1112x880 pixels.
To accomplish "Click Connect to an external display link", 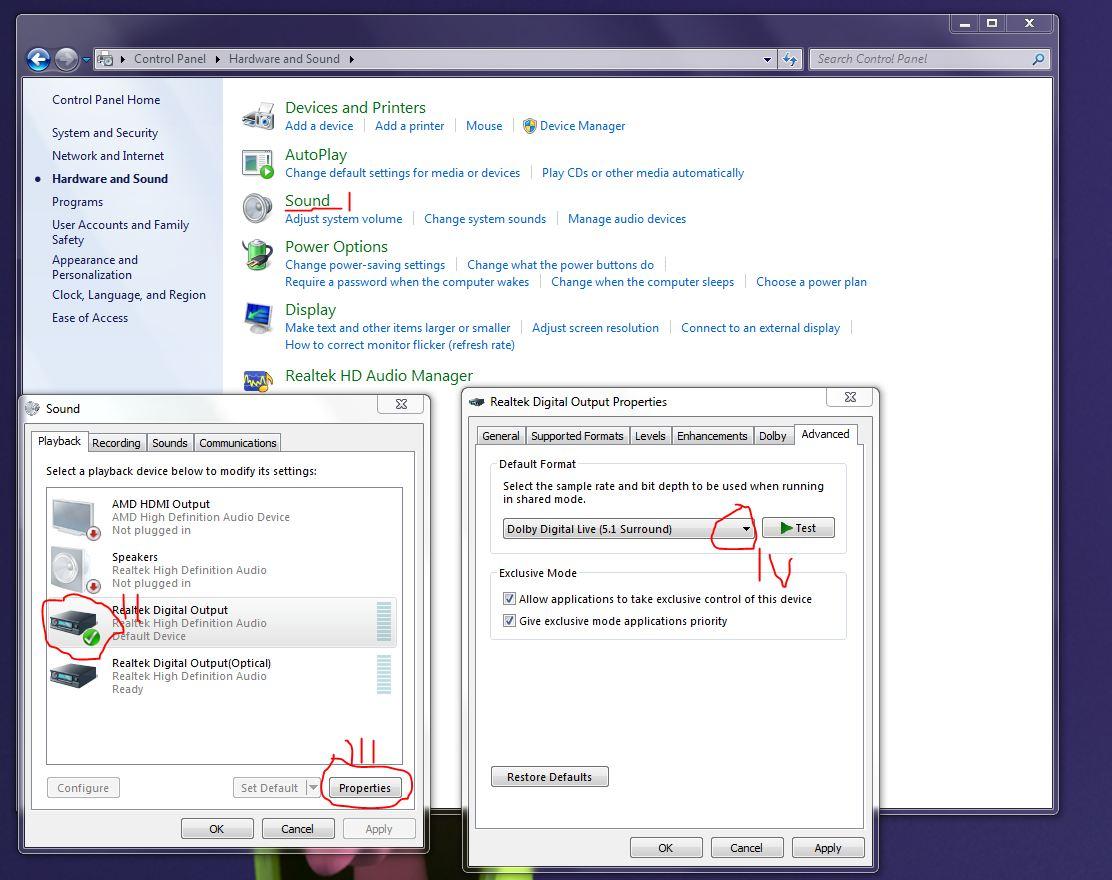I will [760, 328].
